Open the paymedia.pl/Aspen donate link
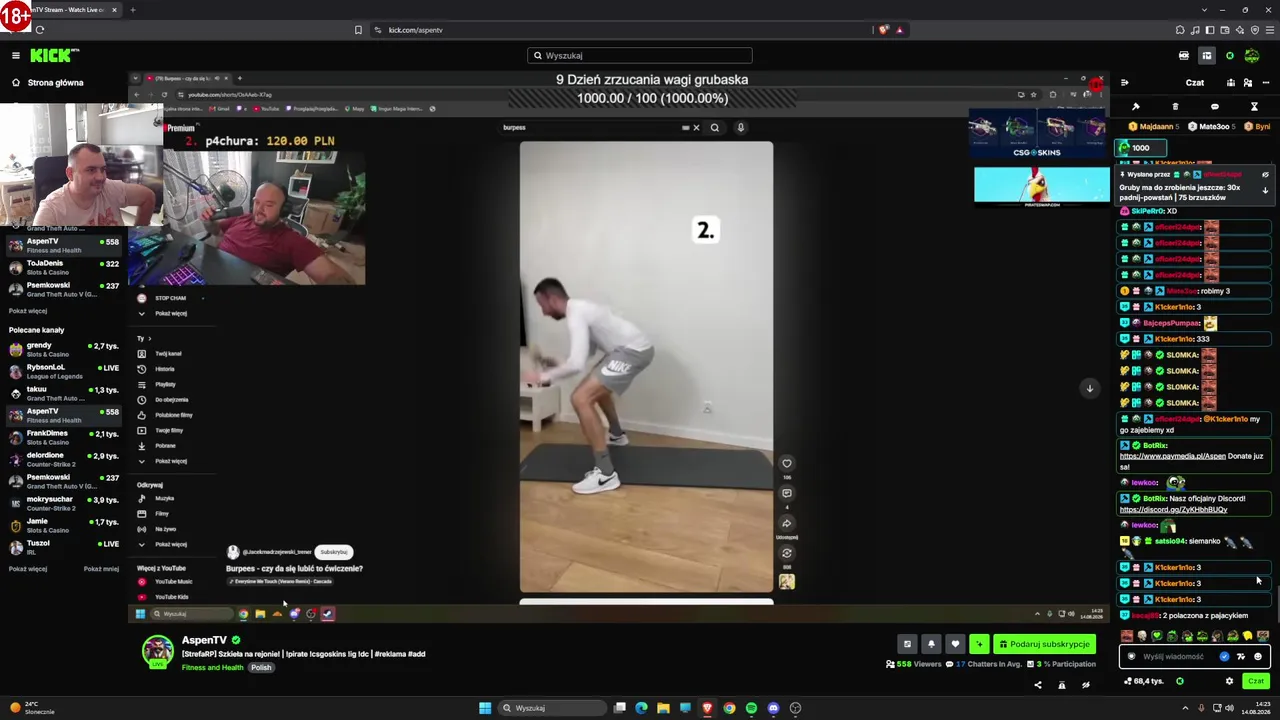The width and height of the screenshot is (1280, 720). tap(1172, 456)
